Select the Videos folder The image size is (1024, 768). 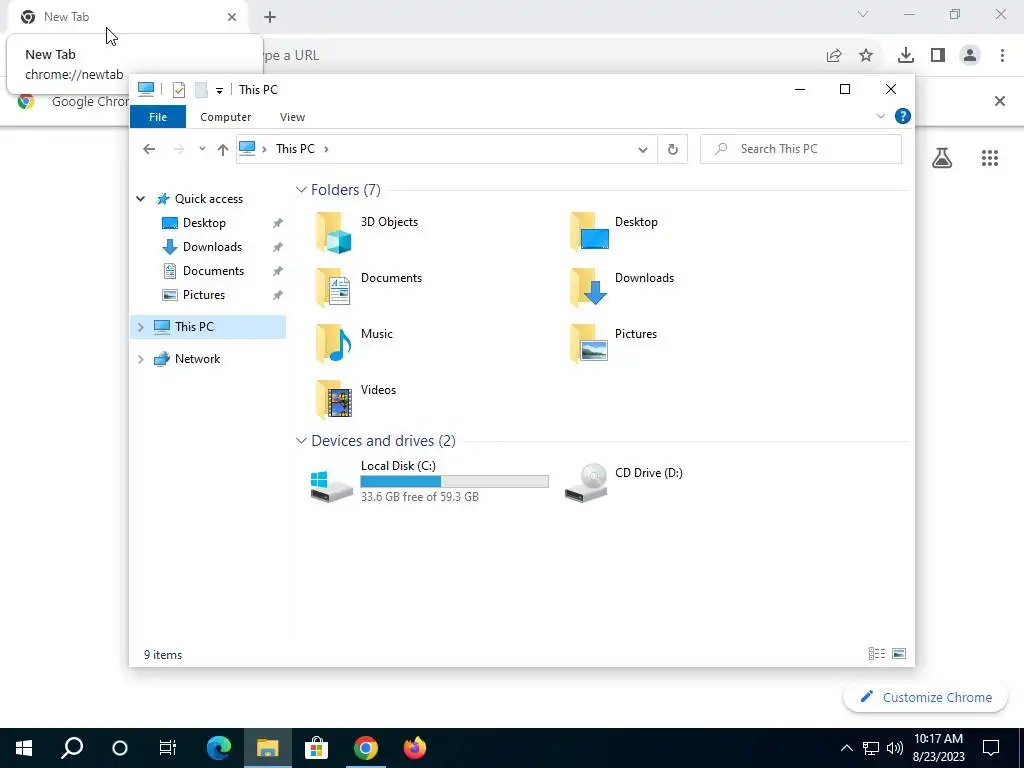pos(356,400)
